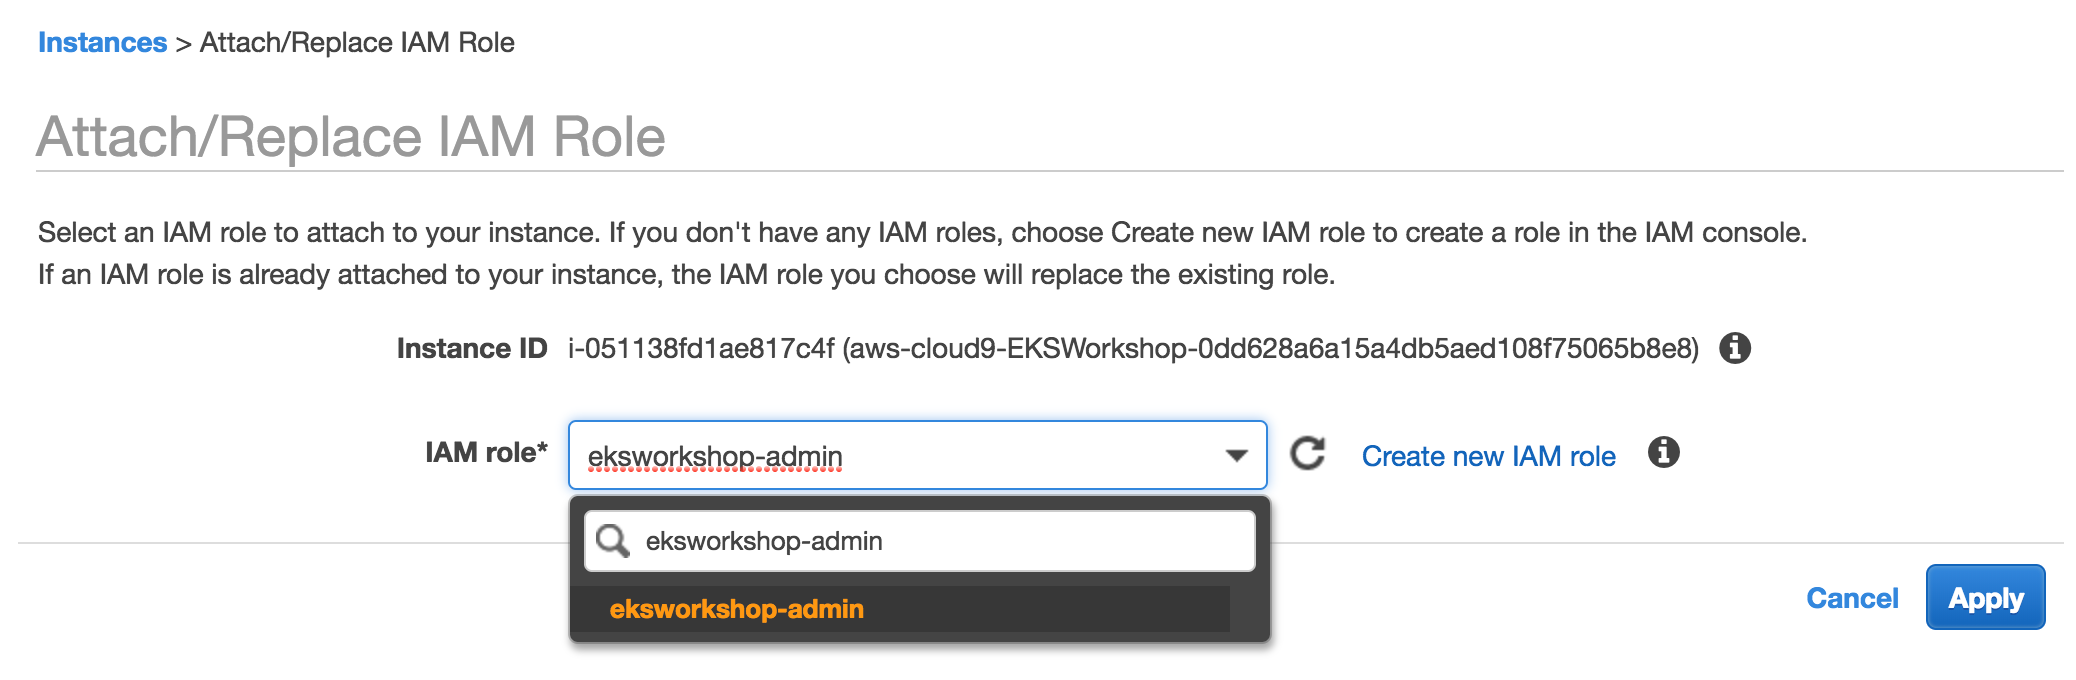Focus the role search text box
The image size is (2076, 680).
tap(940, 541)
